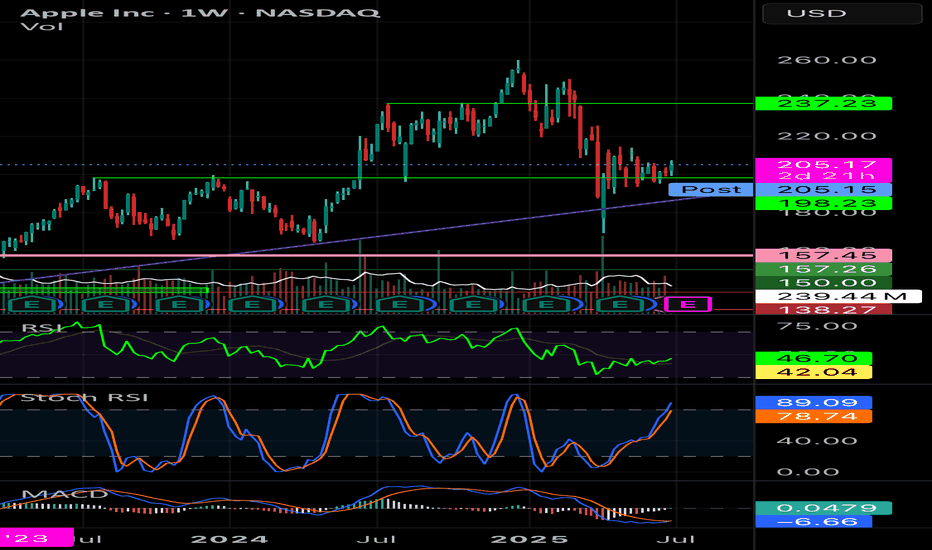
Task: Click the green 46.70 RSI value label
Action: click(x=813, y=359)
